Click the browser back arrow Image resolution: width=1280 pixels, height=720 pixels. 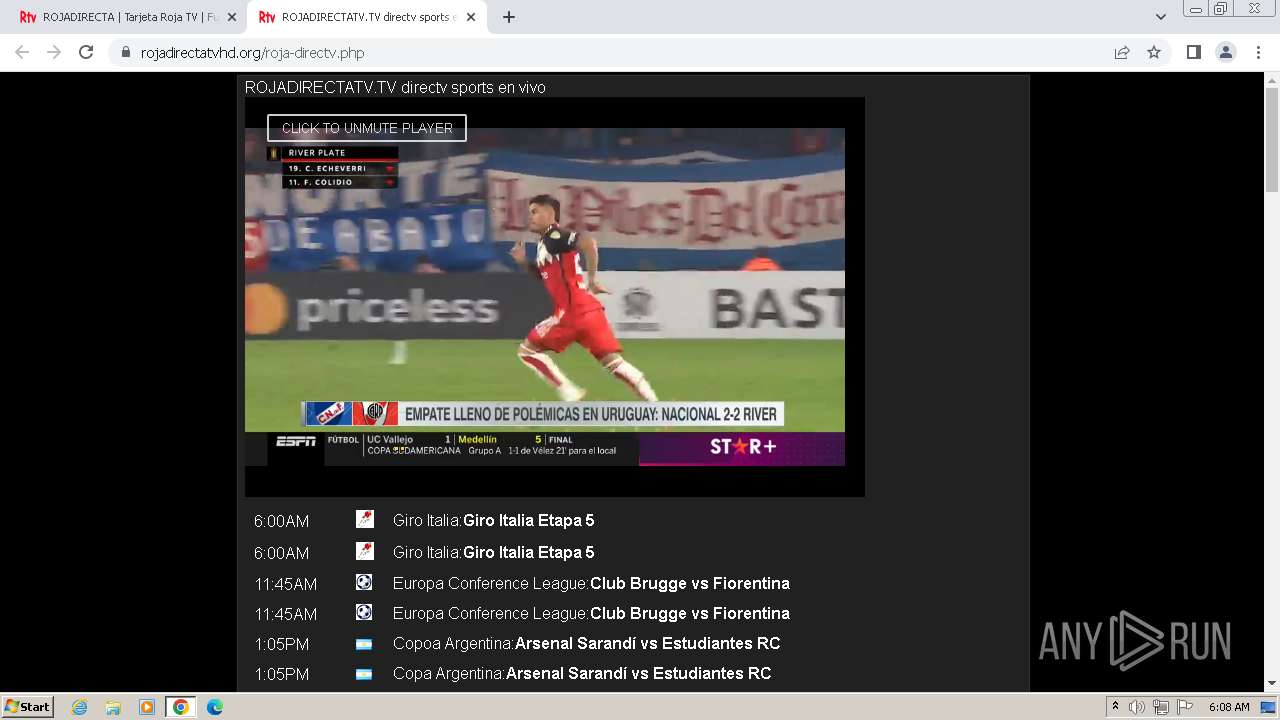(x=22, y=52)
